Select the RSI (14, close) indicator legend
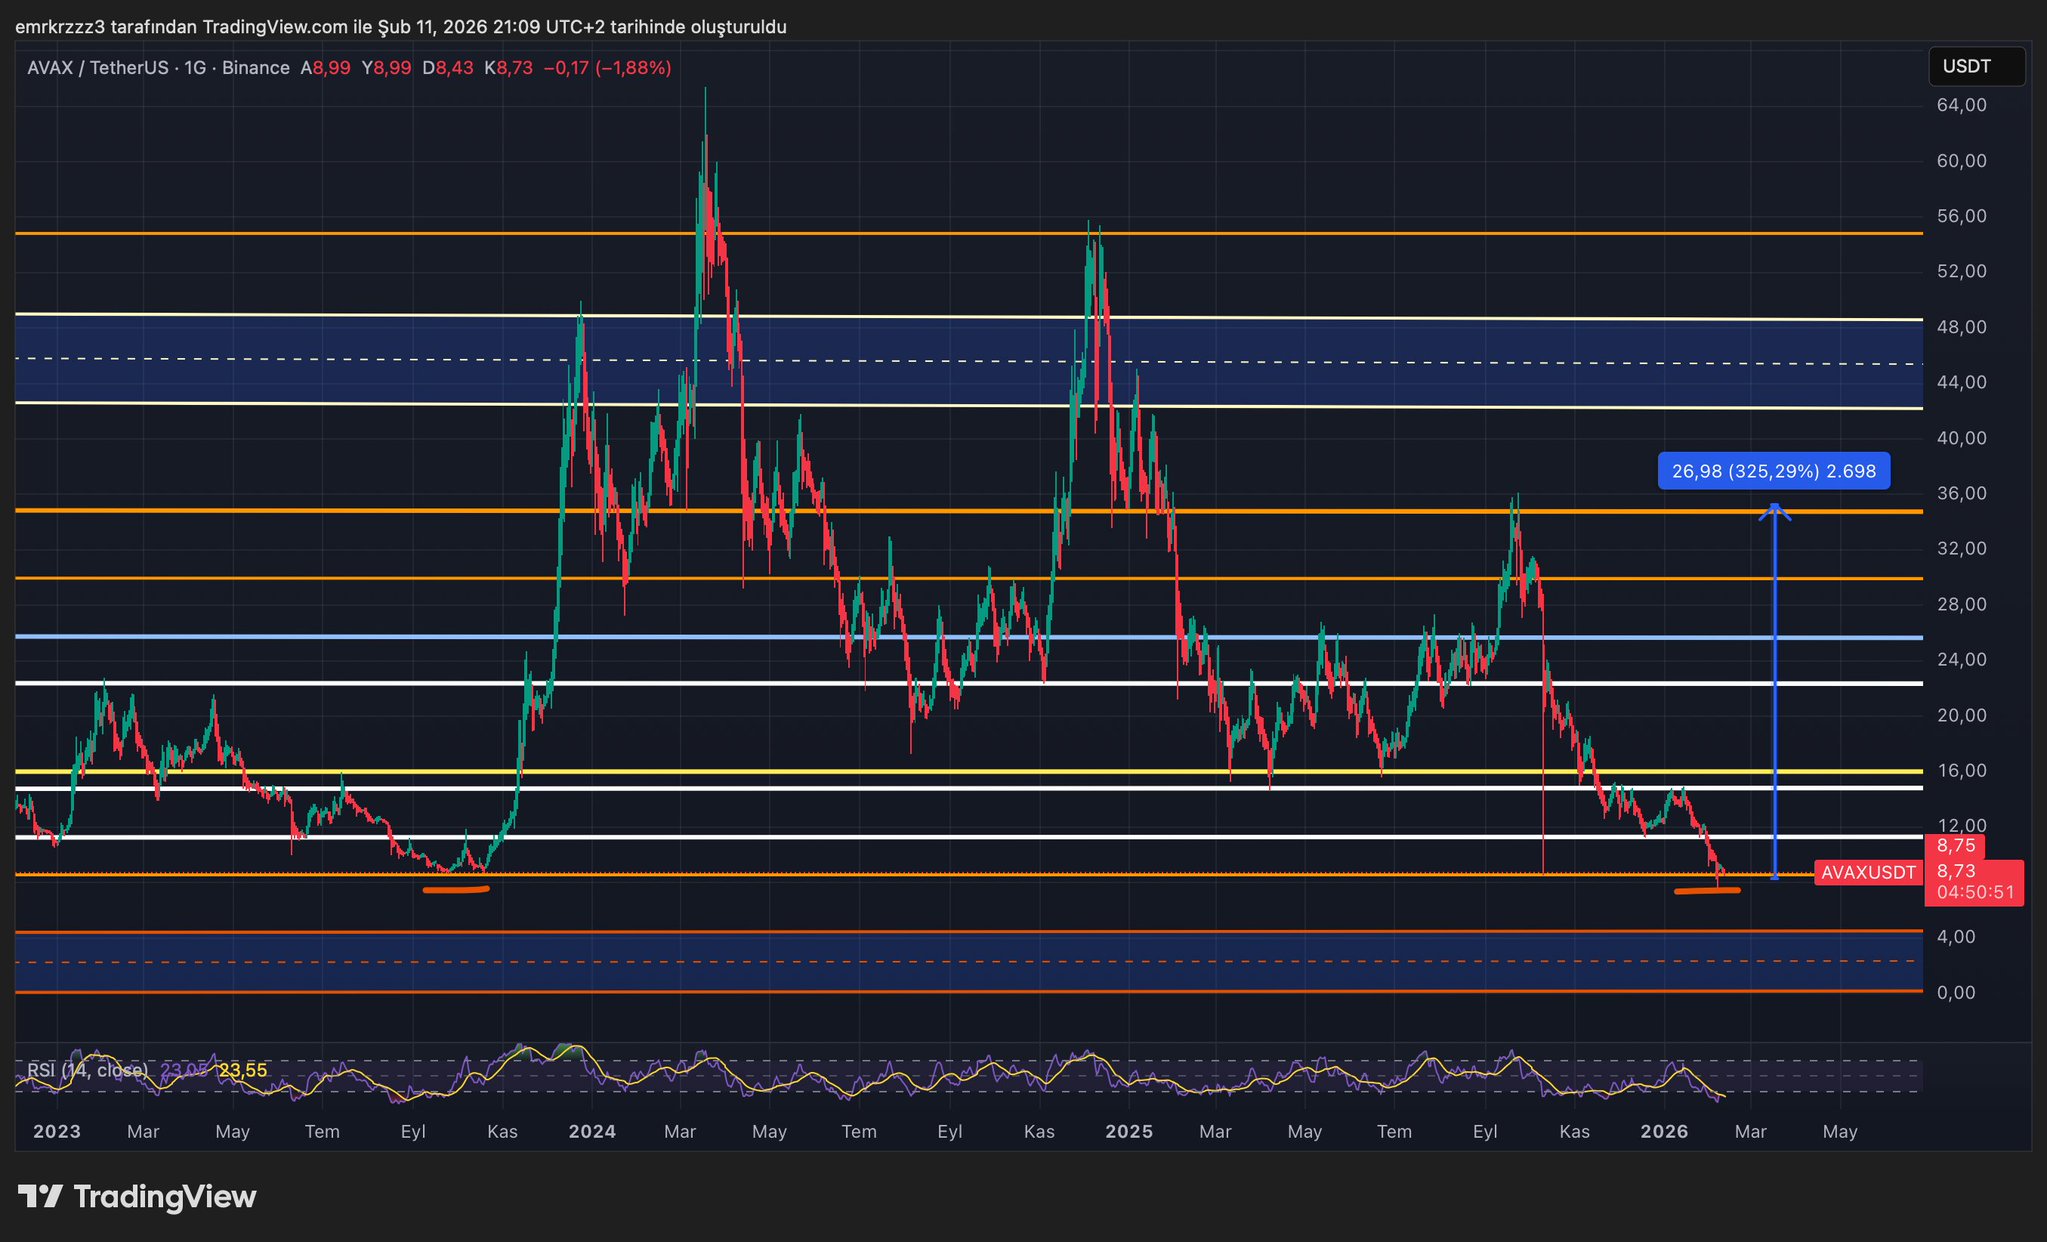The image size is (2047, 1242). [87, 1070]
